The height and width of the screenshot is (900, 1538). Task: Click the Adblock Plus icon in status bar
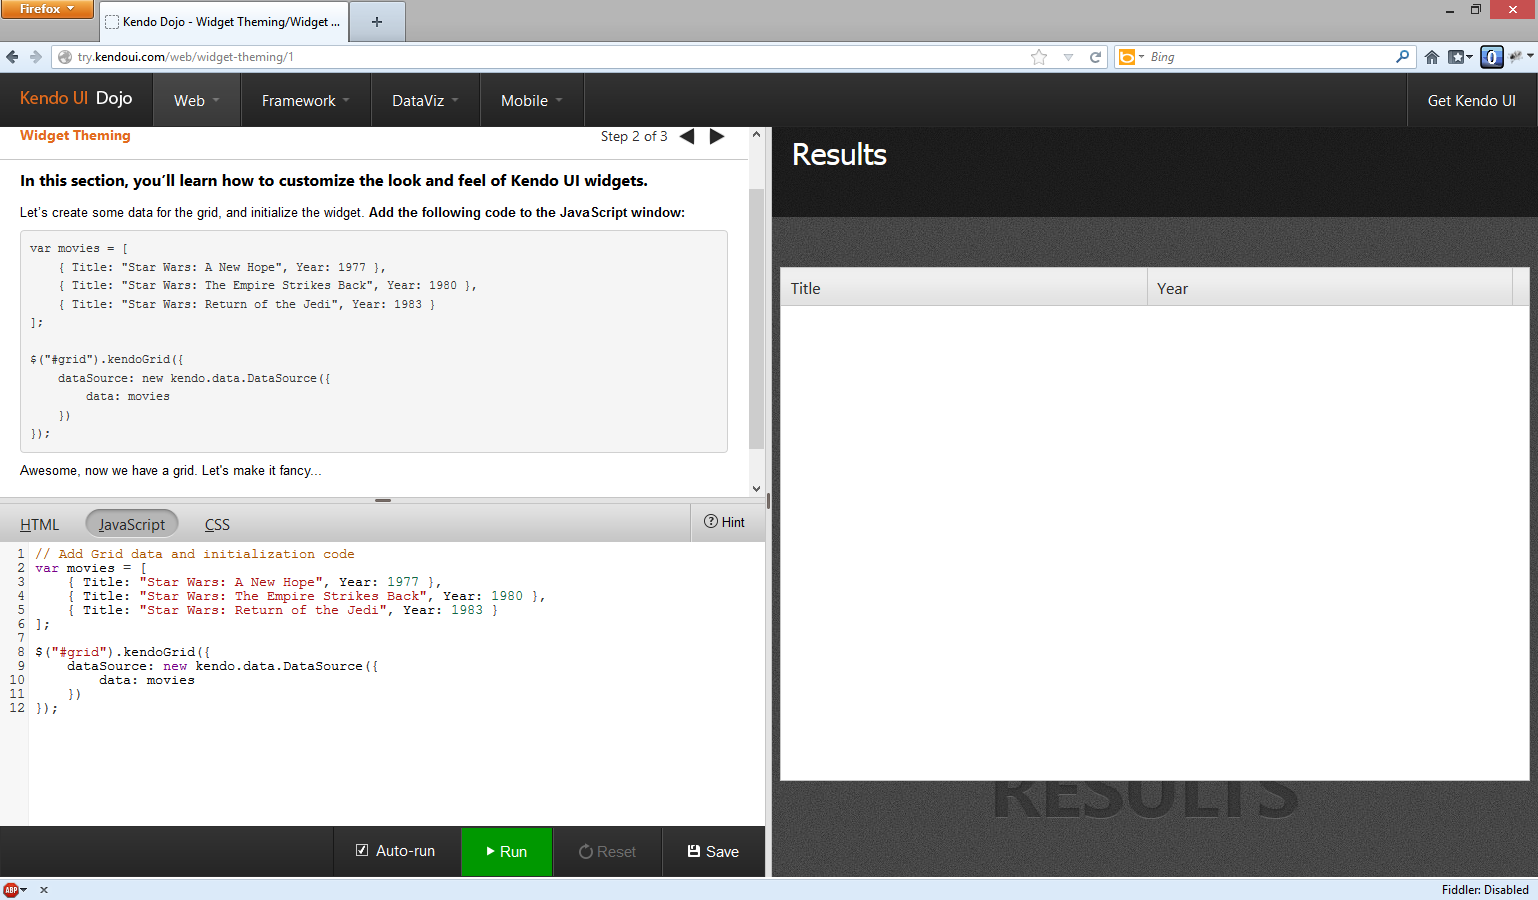point(11,890)
